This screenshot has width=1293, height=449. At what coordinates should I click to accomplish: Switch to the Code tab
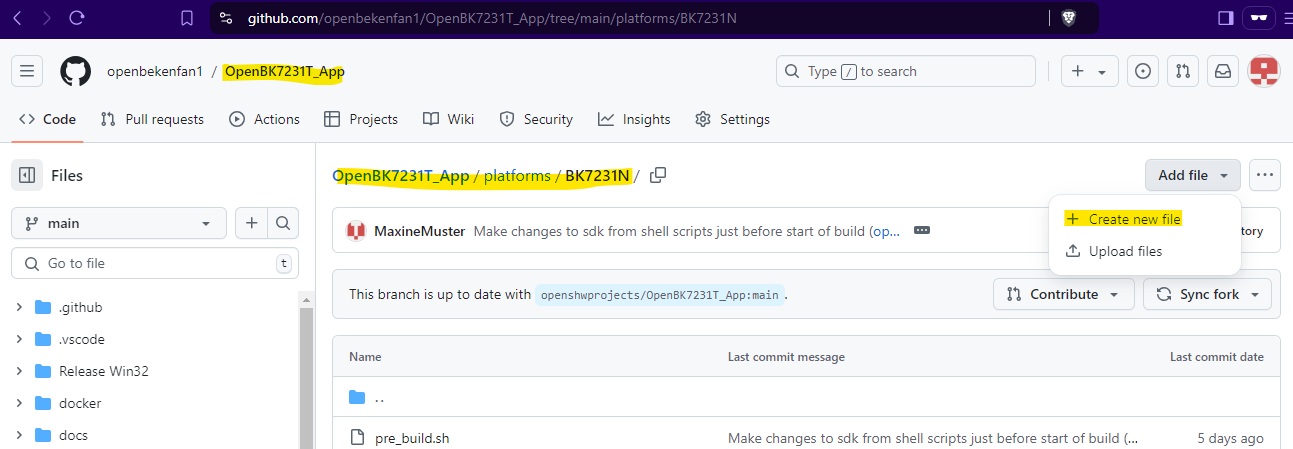tap(47, 119)
